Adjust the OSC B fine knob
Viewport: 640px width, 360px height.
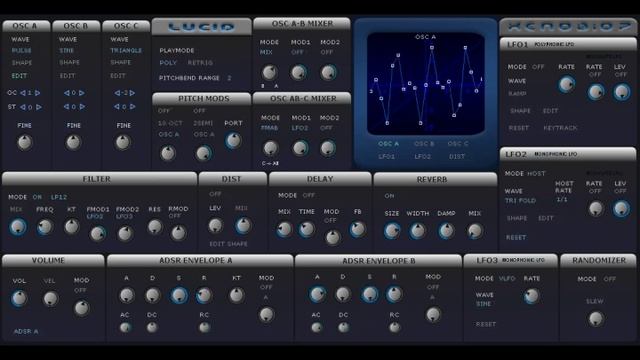click(x=73, y=142)
